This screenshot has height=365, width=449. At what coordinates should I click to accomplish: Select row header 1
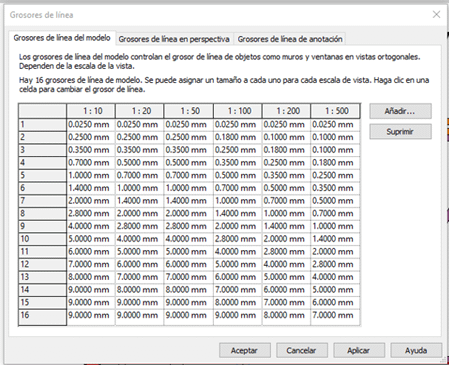pyautogui.click(x=42, y=125)
